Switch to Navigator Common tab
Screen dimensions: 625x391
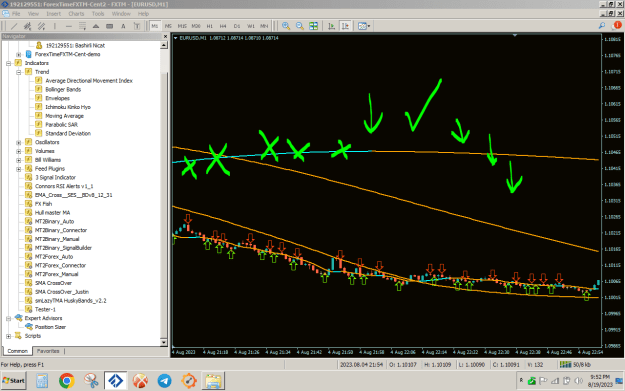point(18,351)
